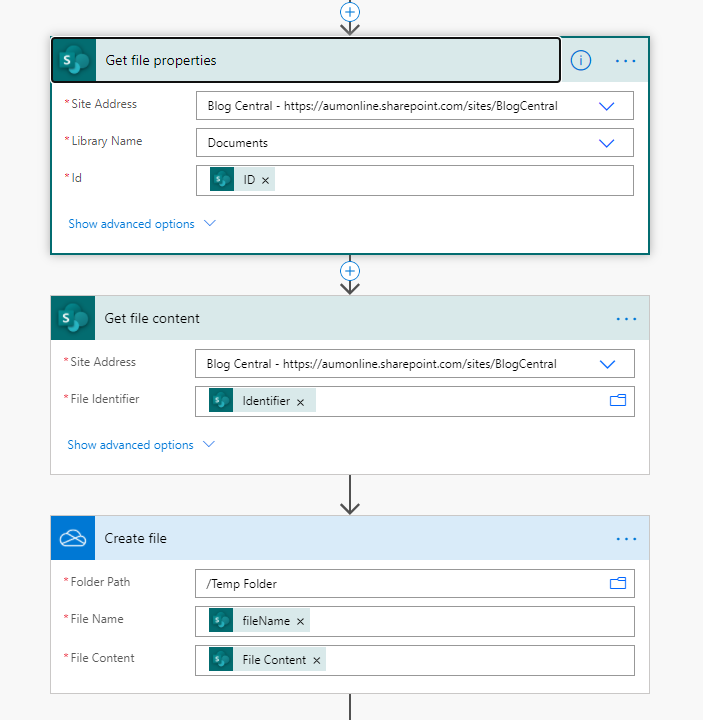The width and height of the screenshot is (703, 720).
Task: Click chevron beside advanced options in Get file content
Action: point(209,444)
